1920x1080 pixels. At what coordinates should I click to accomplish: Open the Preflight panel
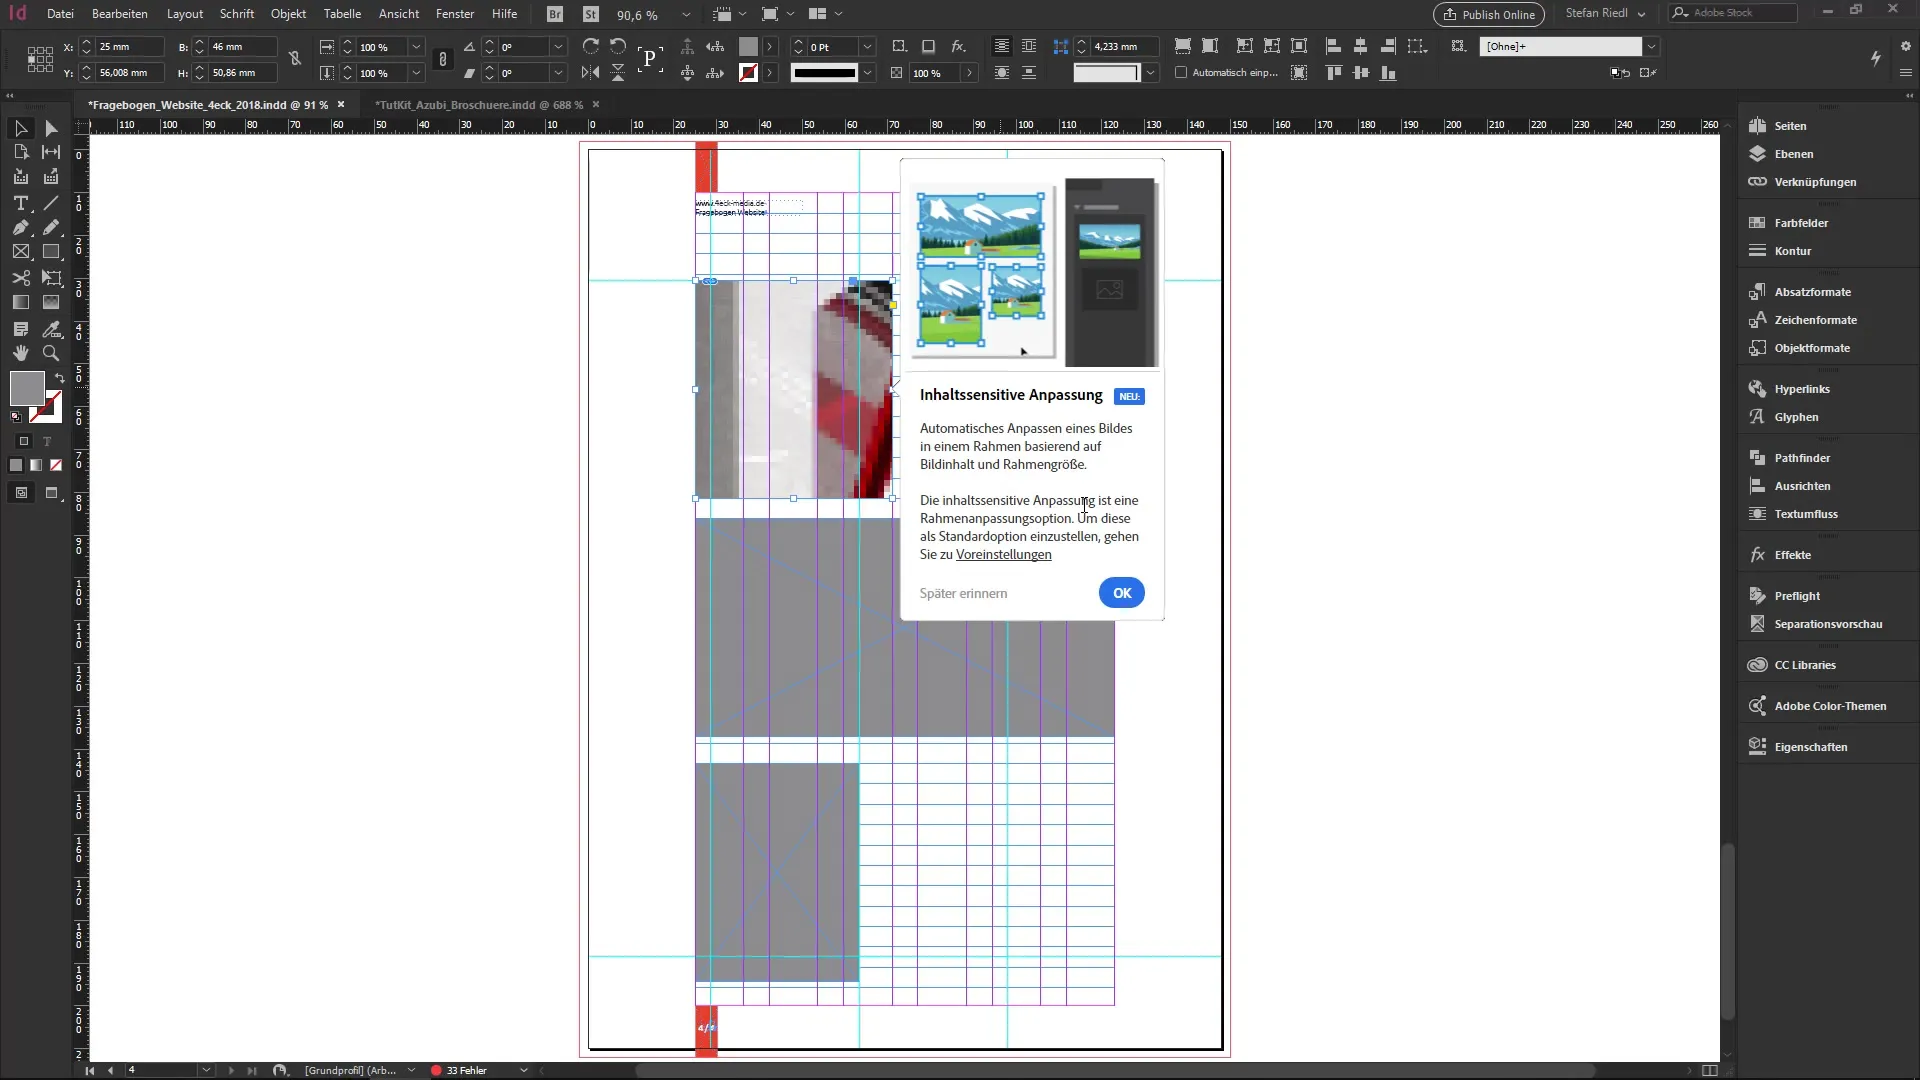point(1797,596)
